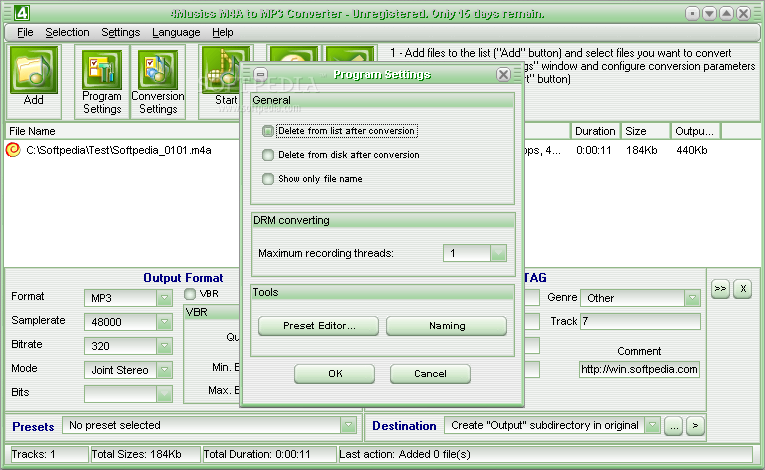The height and width of the screenshot is (470, 765).
Task: Open the Selection menu
Action: [x=67, y=32]
